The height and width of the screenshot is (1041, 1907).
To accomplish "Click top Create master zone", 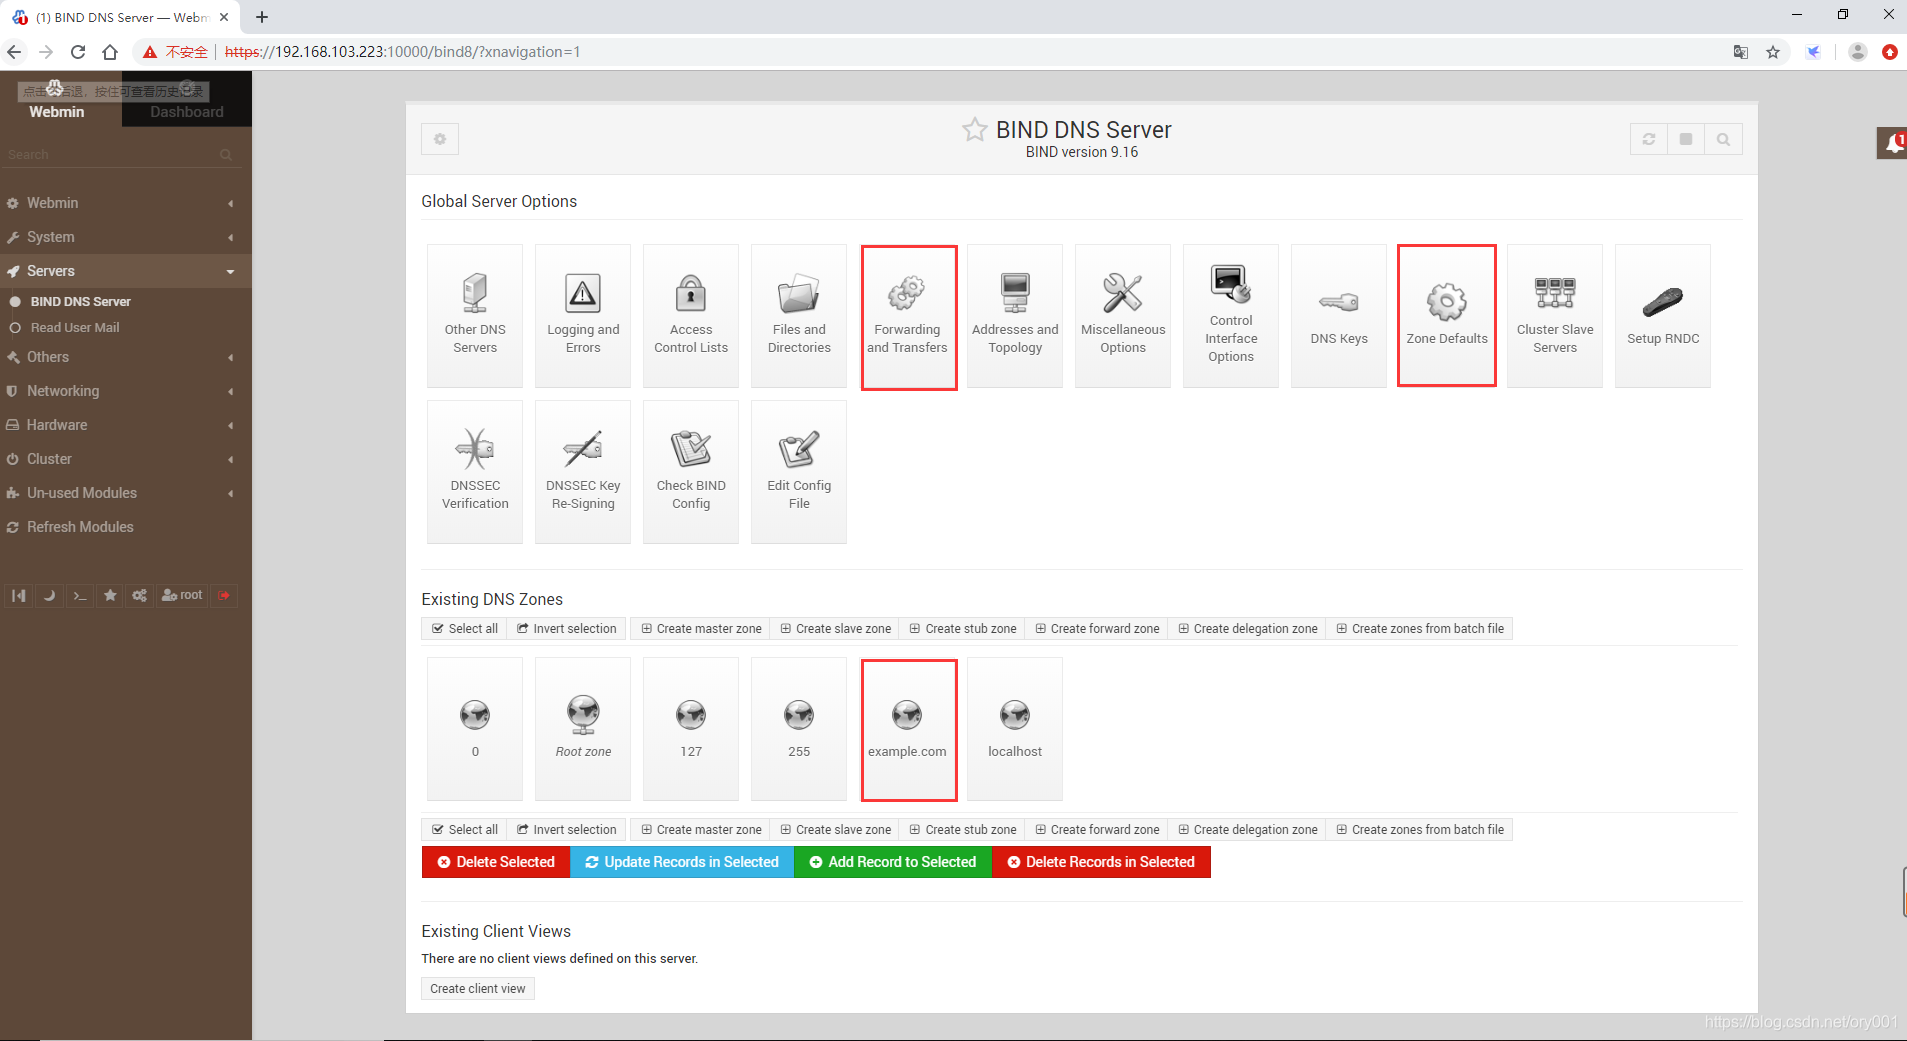I will click(701, 629).
